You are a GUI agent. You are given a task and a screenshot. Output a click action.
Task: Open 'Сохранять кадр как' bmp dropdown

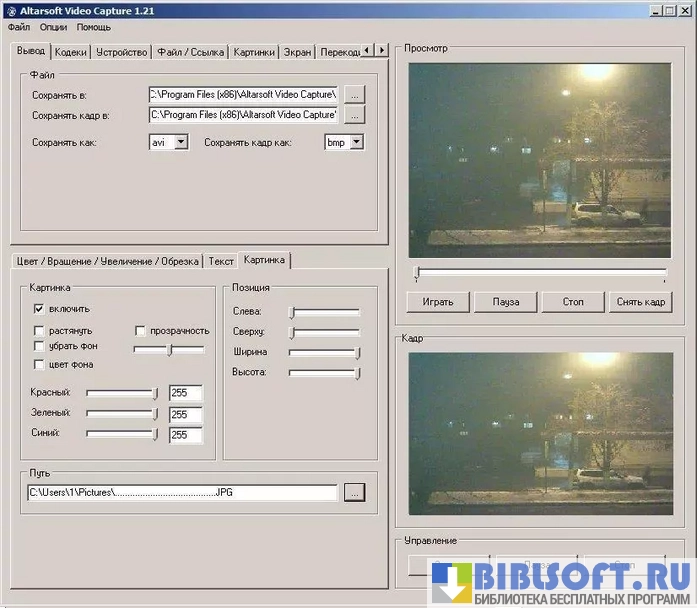point(356,143)
